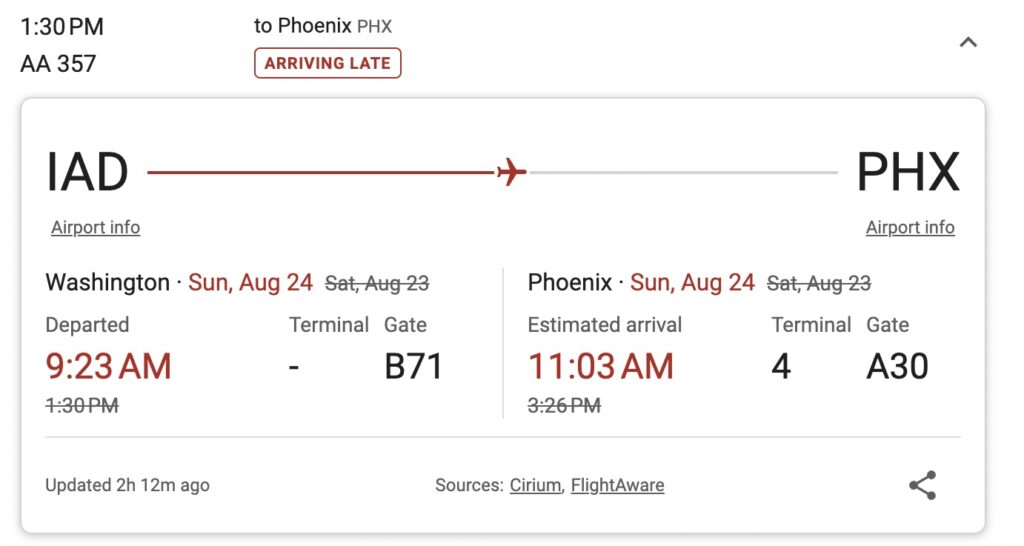Open the Cirium source link
The height and width of the screenshot is (546, 1024).
(x=536, y=485)
